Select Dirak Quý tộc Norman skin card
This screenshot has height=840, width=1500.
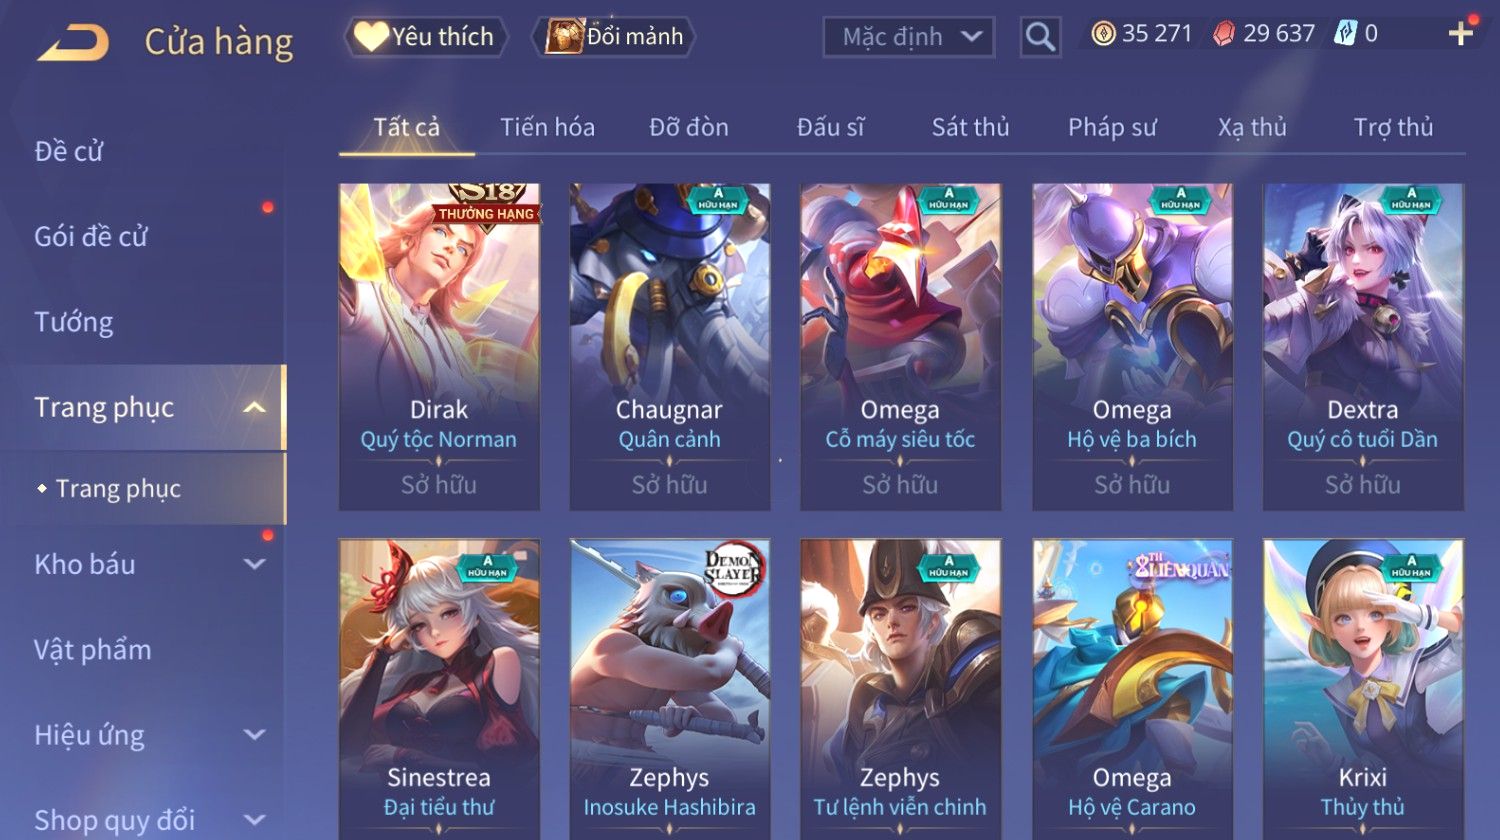(x=439, y=347)
